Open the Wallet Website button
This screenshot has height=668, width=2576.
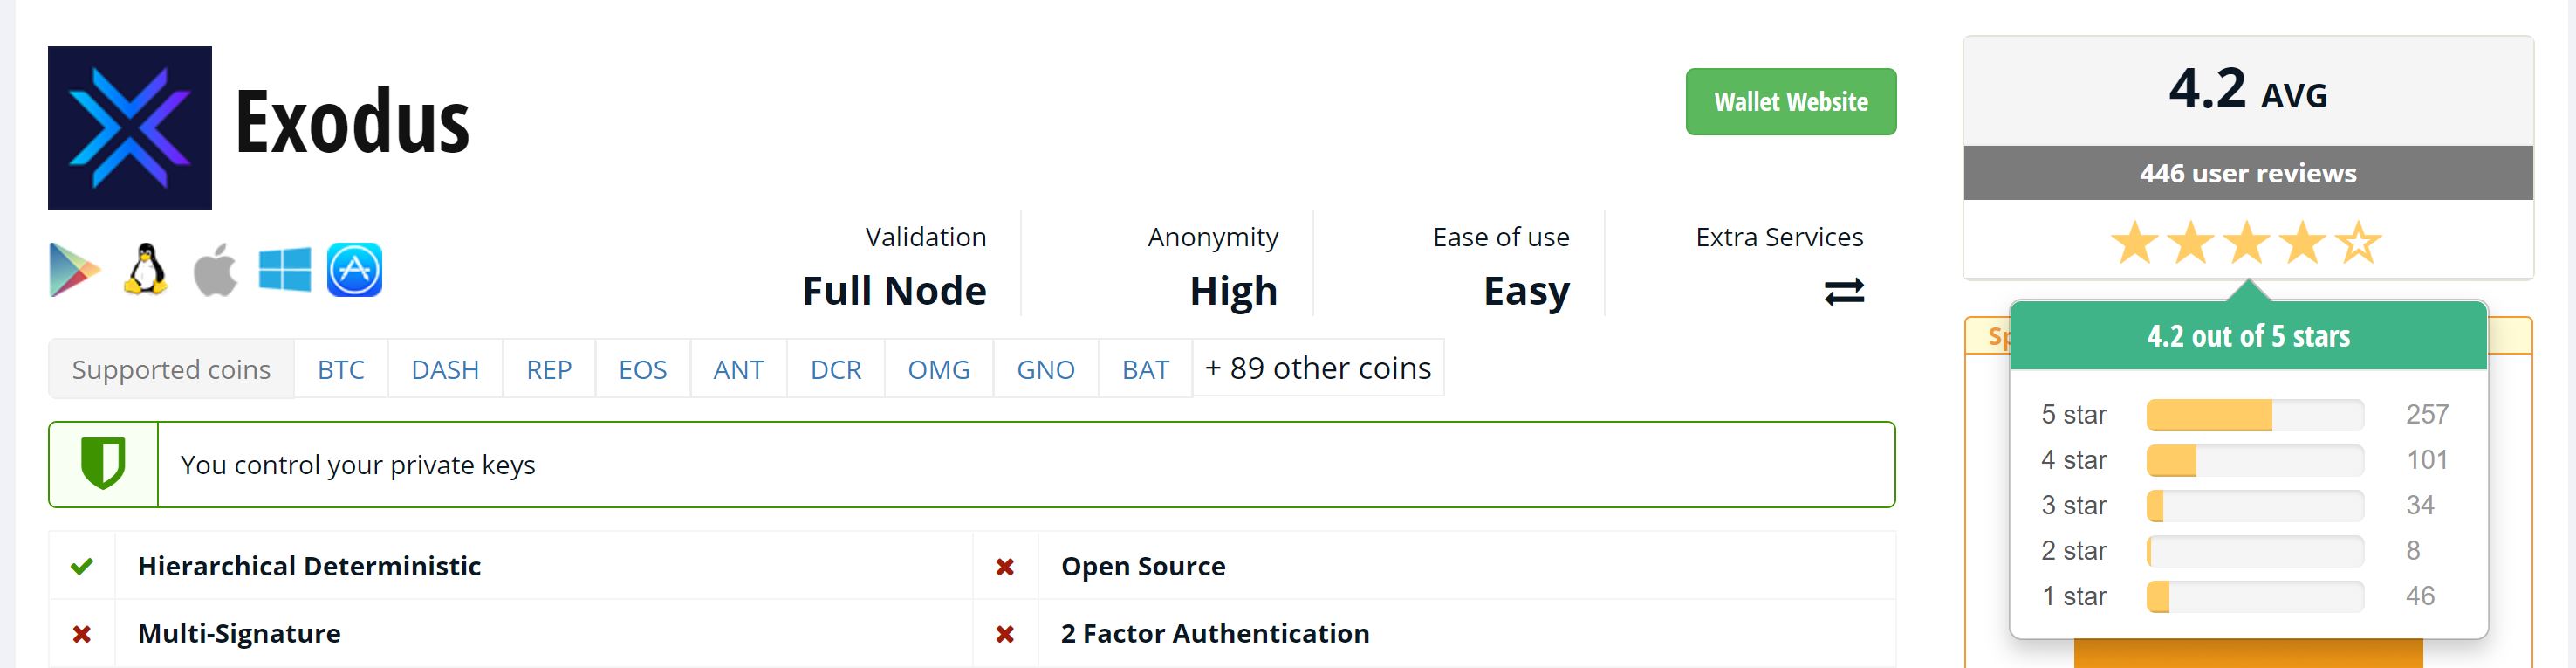pos(1790,102)
